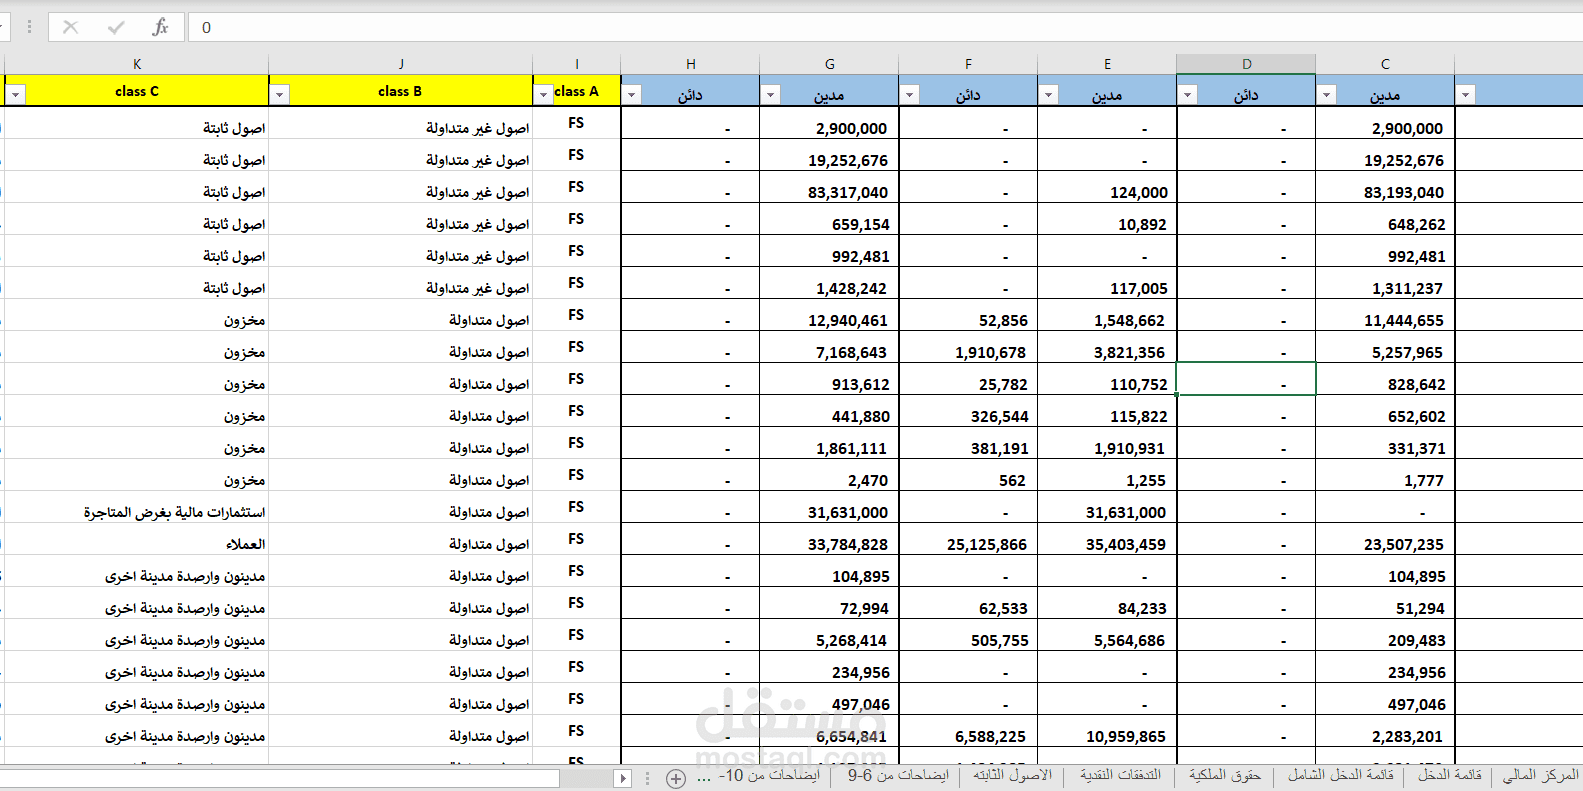Click cell with value 10,959,865
The image size is (1583, 791).
point(1108,732)
